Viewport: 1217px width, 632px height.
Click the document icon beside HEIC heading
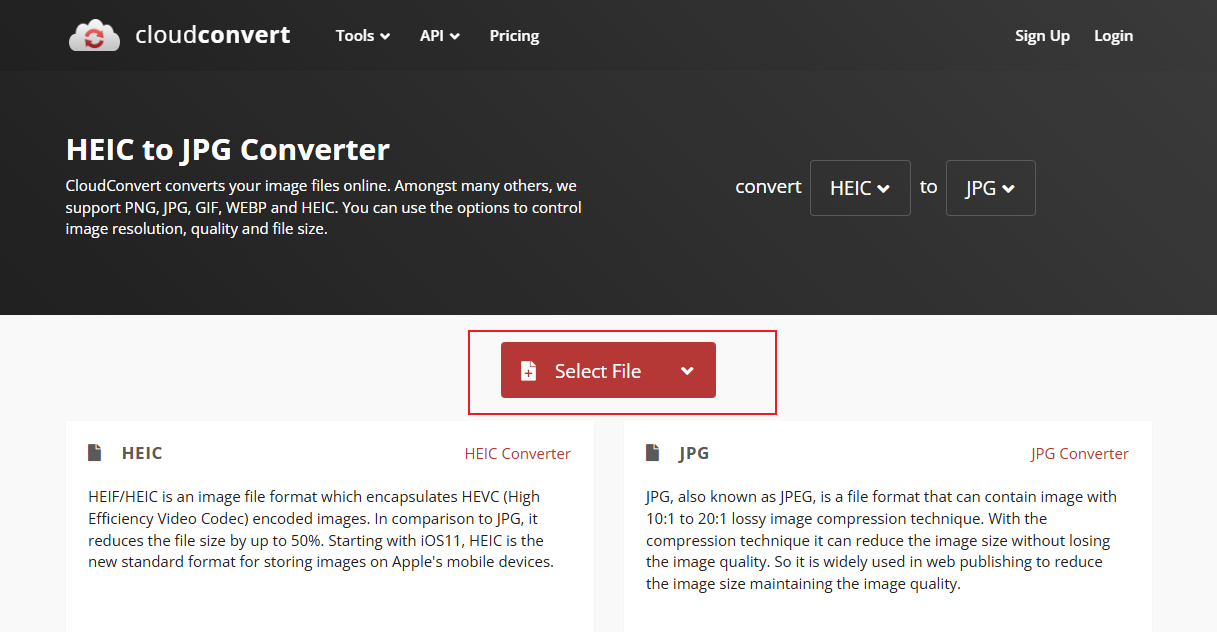point(94,452)
